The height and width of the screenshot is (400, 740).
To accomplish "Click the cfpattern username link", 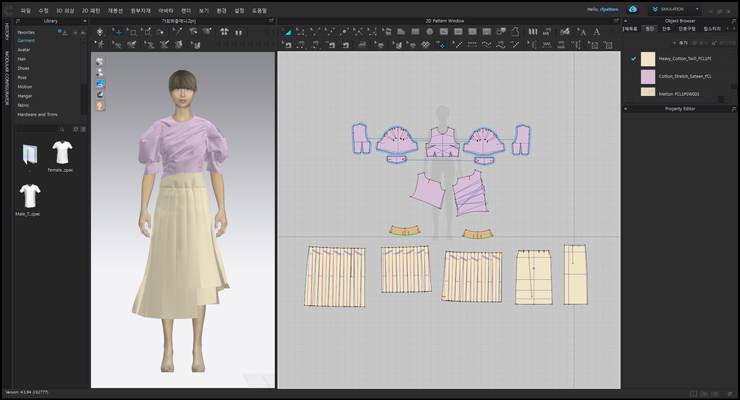I will click(x=611, y=9).
